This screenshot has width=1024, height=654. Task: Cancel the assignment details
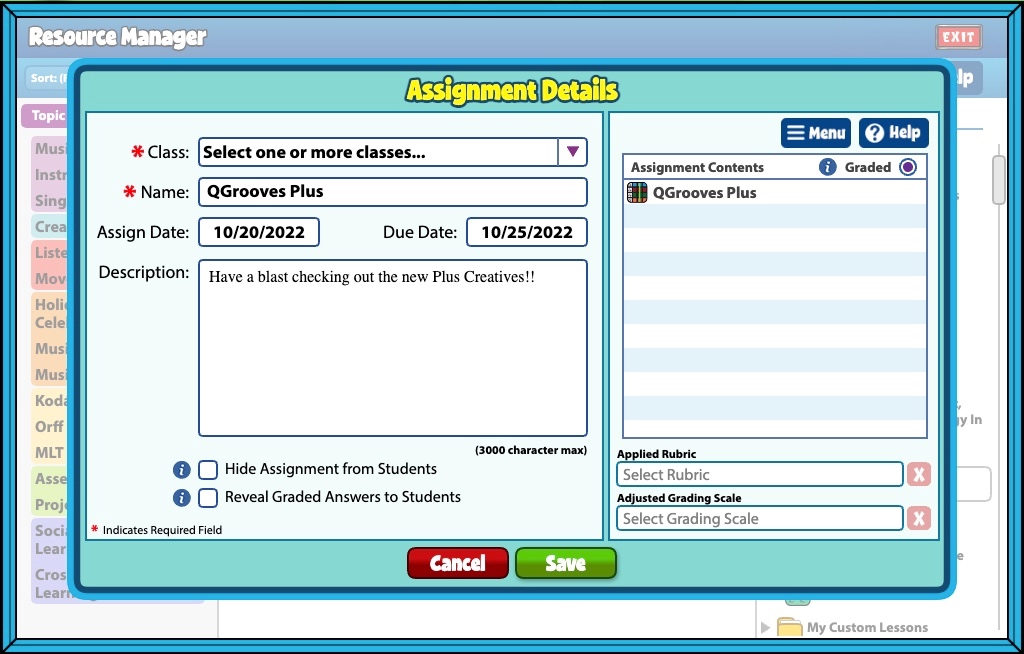coord(458,563)
